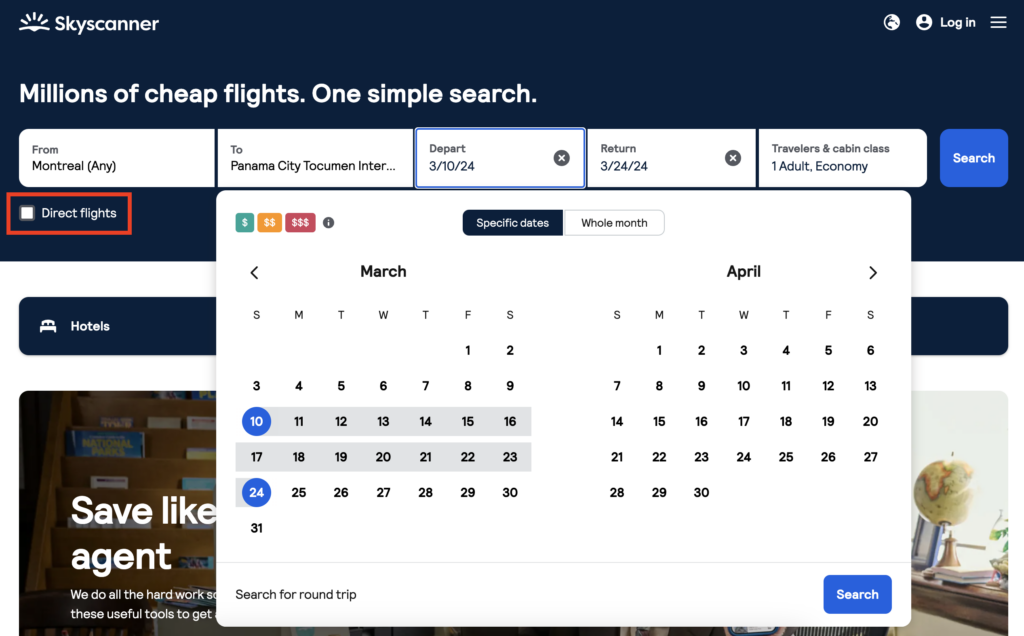Viewport: 1024px width, 636px height.
Task: Click the account profile icon
Action: [x=923, y=22]
